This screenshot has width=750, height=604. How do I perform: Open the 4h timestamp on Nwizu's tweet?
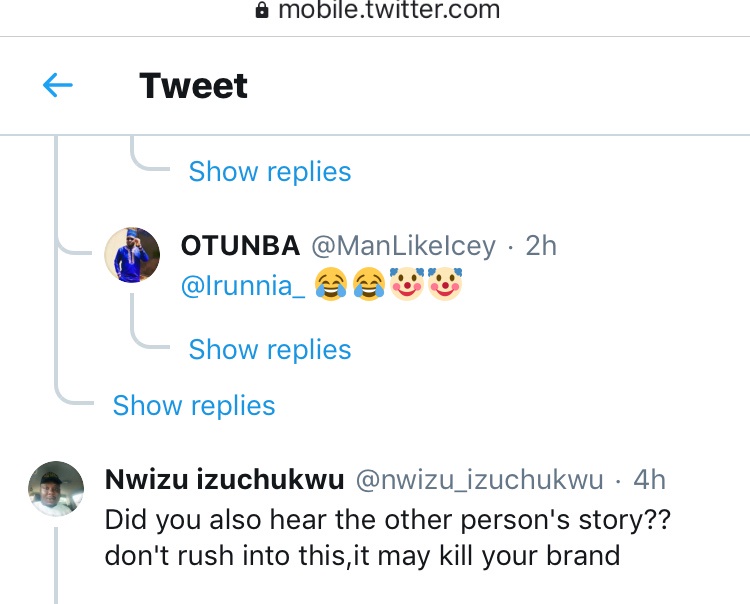coord(650,480)
